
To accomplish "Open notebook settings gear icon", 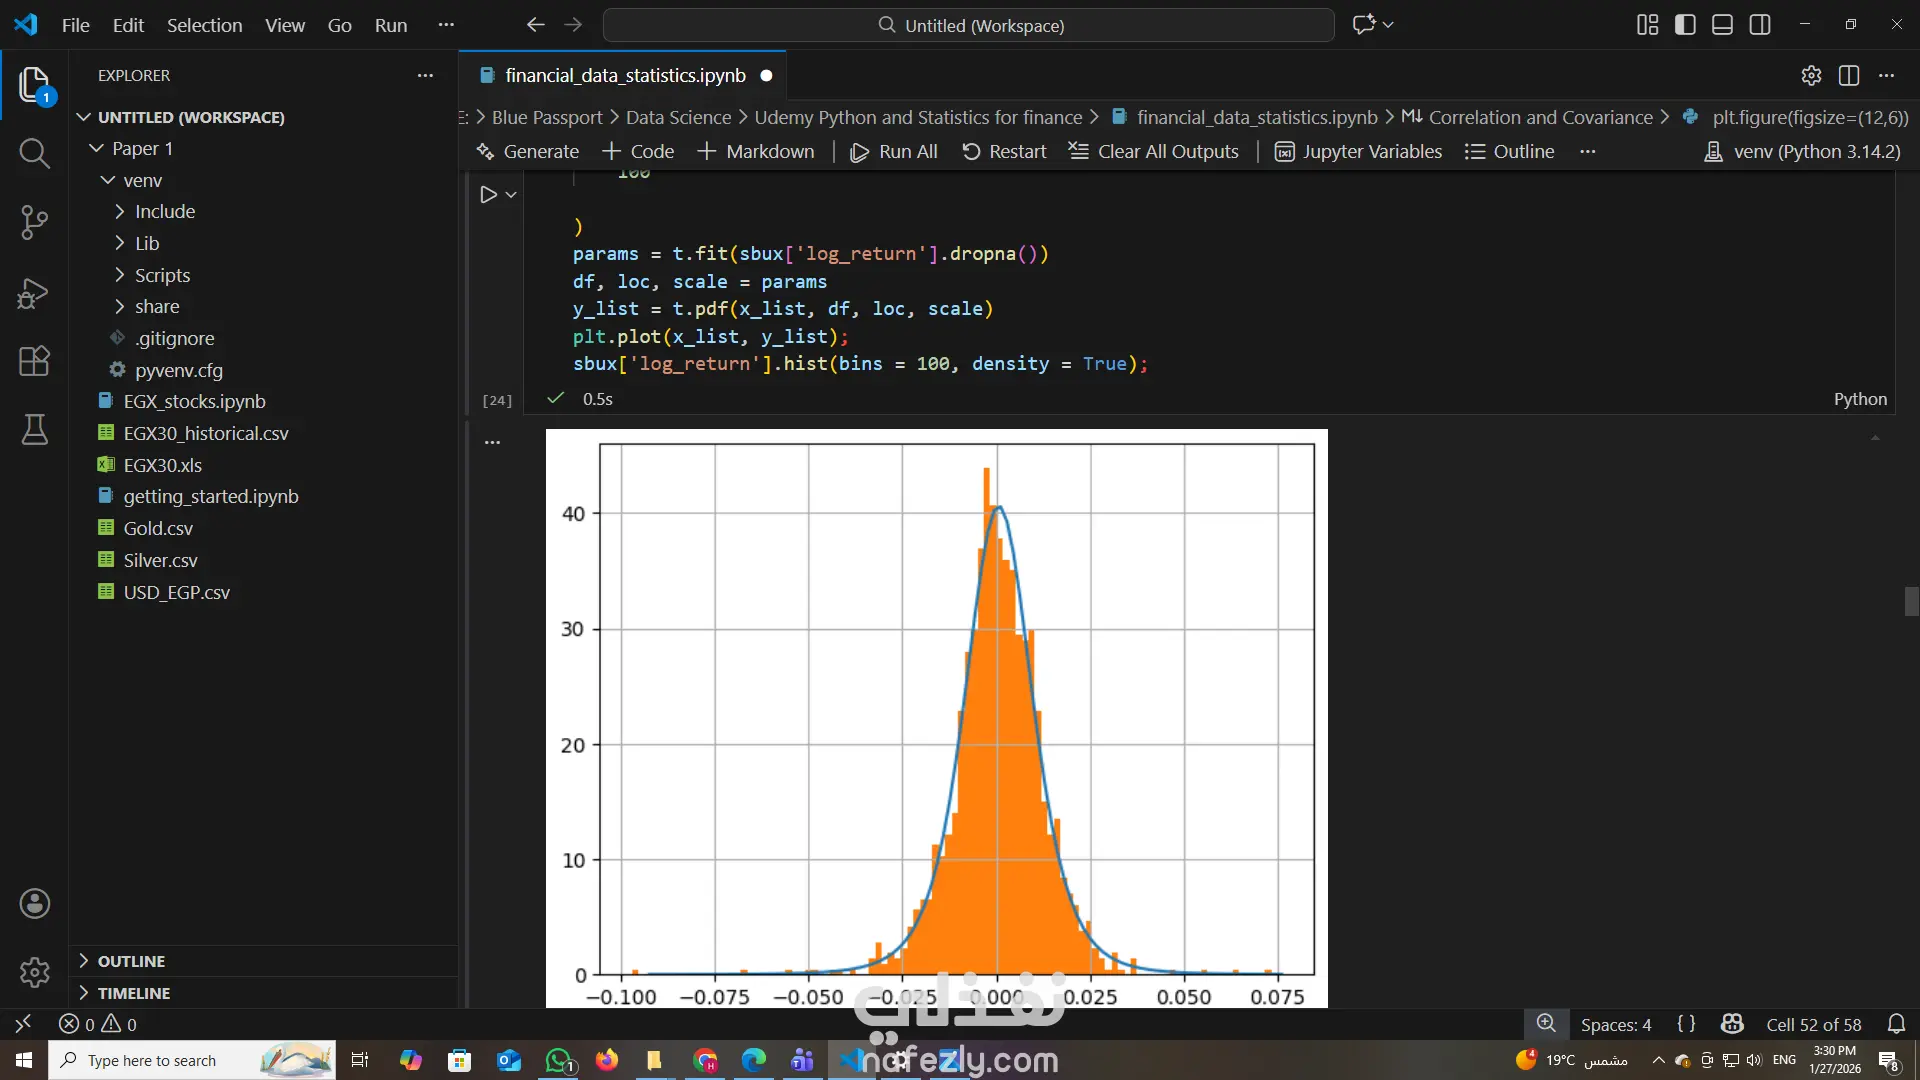I will pos(1811,76).
